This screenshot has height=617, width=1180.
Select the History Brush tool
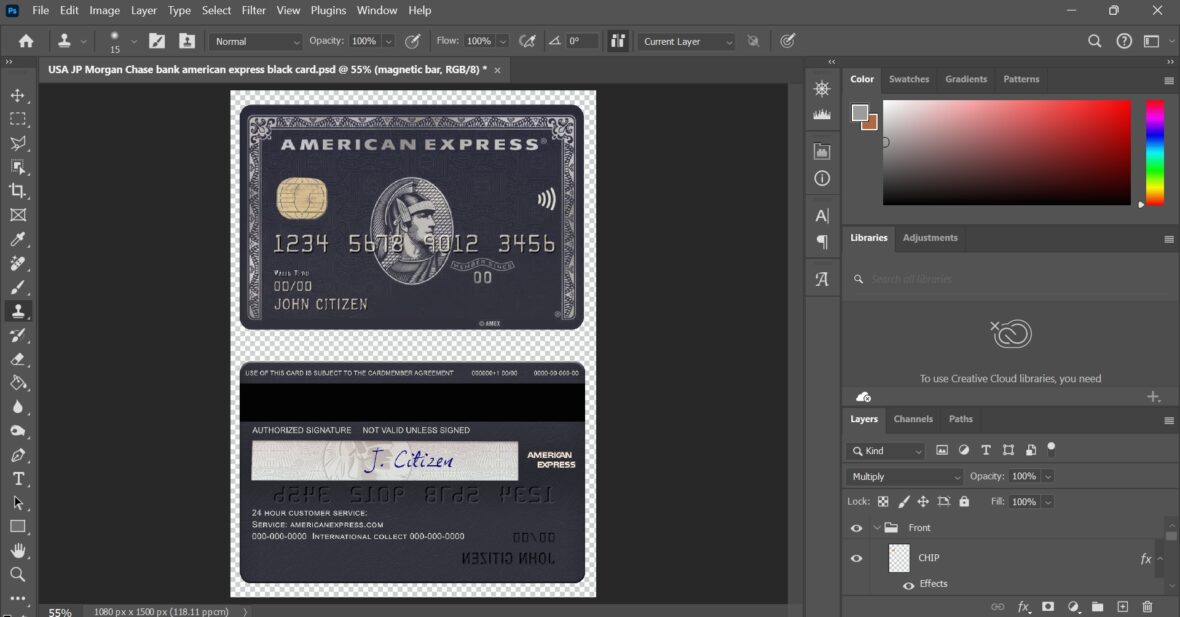coord(18,336)
